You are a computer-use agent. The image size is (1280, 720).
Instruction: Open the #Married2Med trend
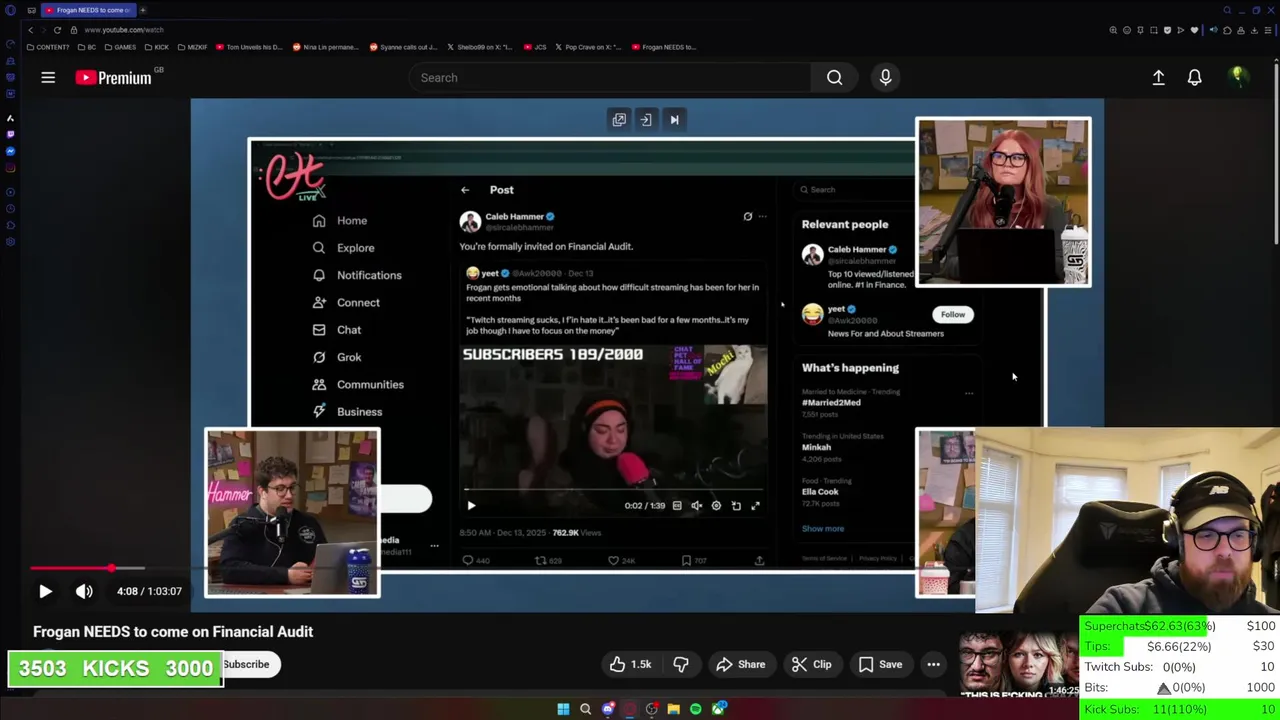pos(831,402)
